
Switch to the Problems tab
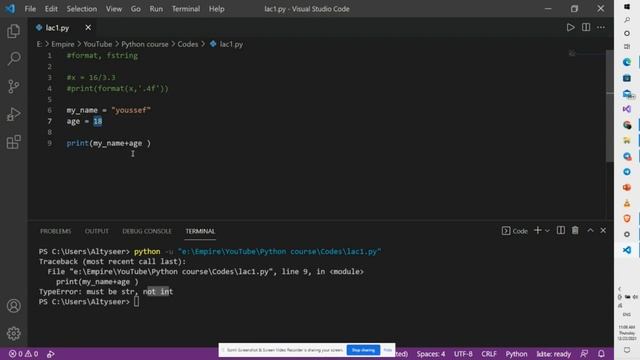[x=56, y=231]
